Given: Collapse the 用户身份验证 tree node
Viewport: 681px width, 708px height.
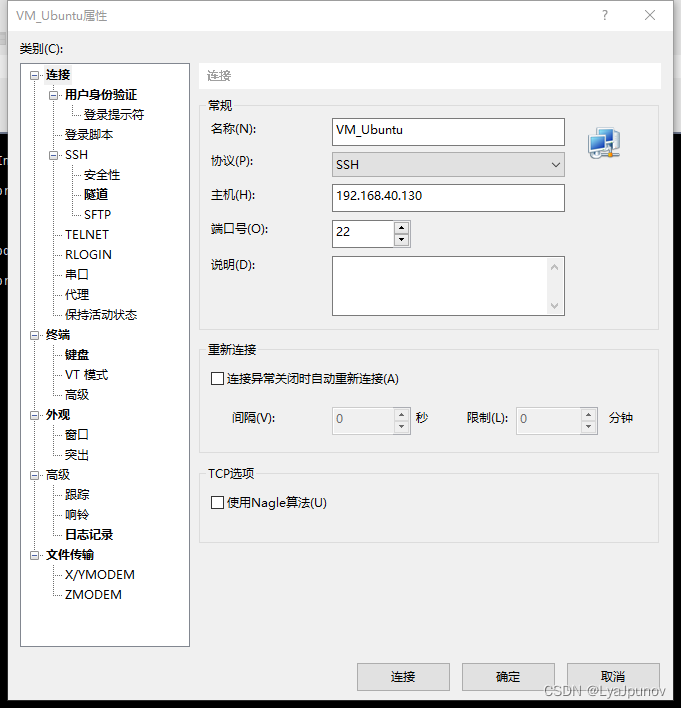Looking at the screenshot, I should click(53, 95).
